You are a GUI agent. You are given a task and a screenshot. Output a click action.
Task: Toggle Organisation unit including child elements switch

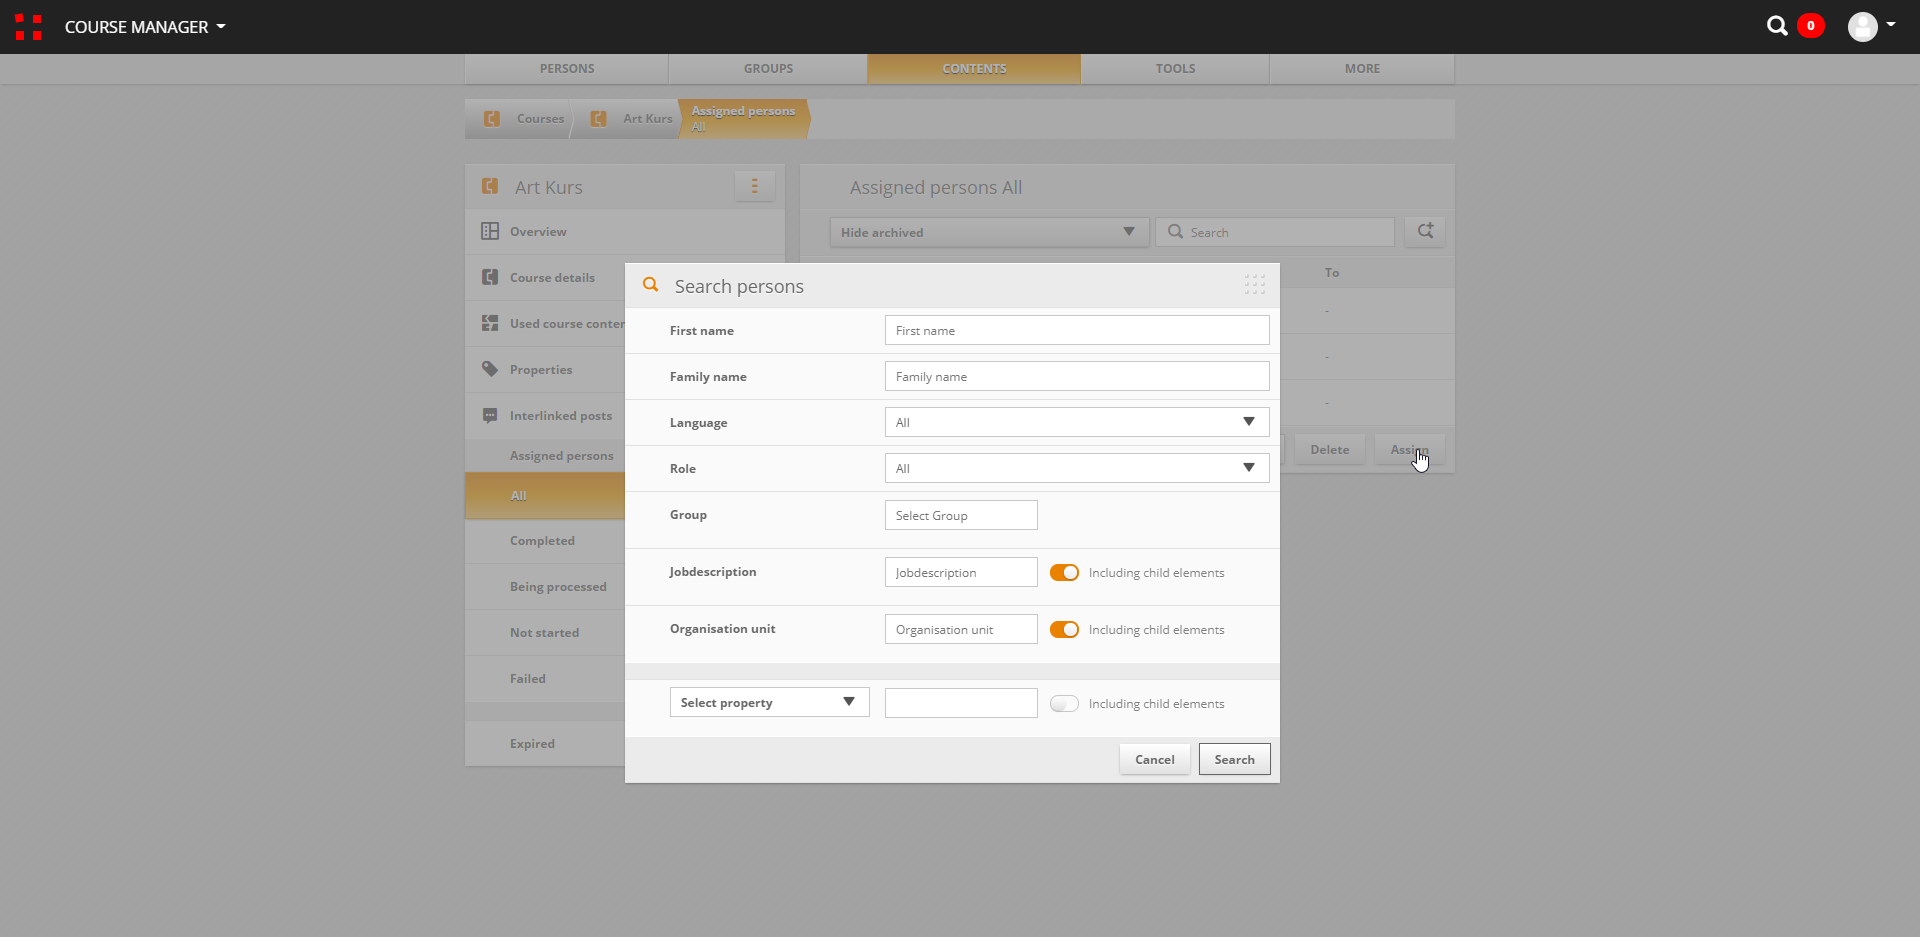tap(1064, 630)
